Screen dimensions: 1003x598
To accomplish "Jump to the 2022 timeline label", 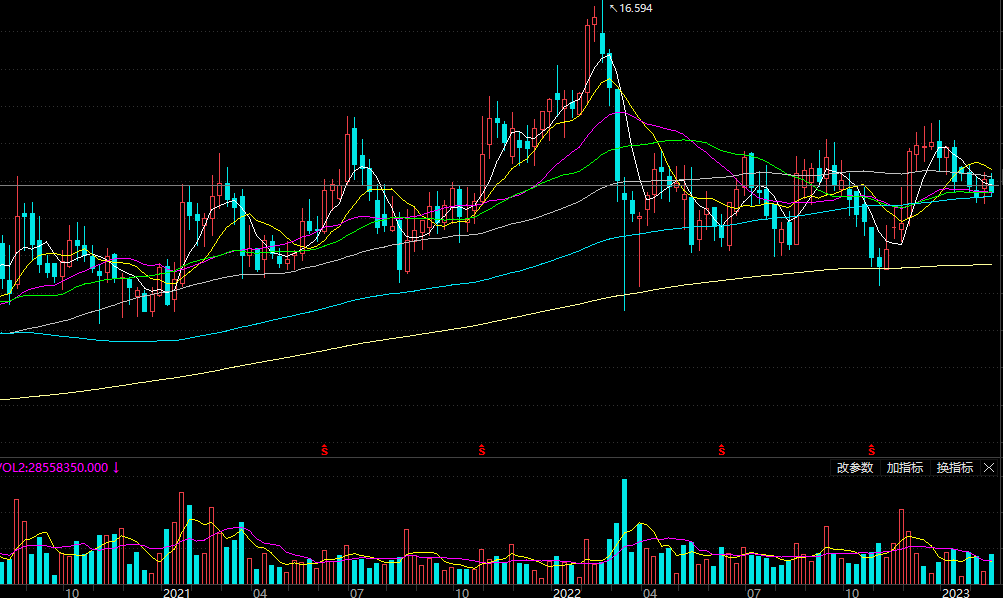I will [x=567, y=592].
